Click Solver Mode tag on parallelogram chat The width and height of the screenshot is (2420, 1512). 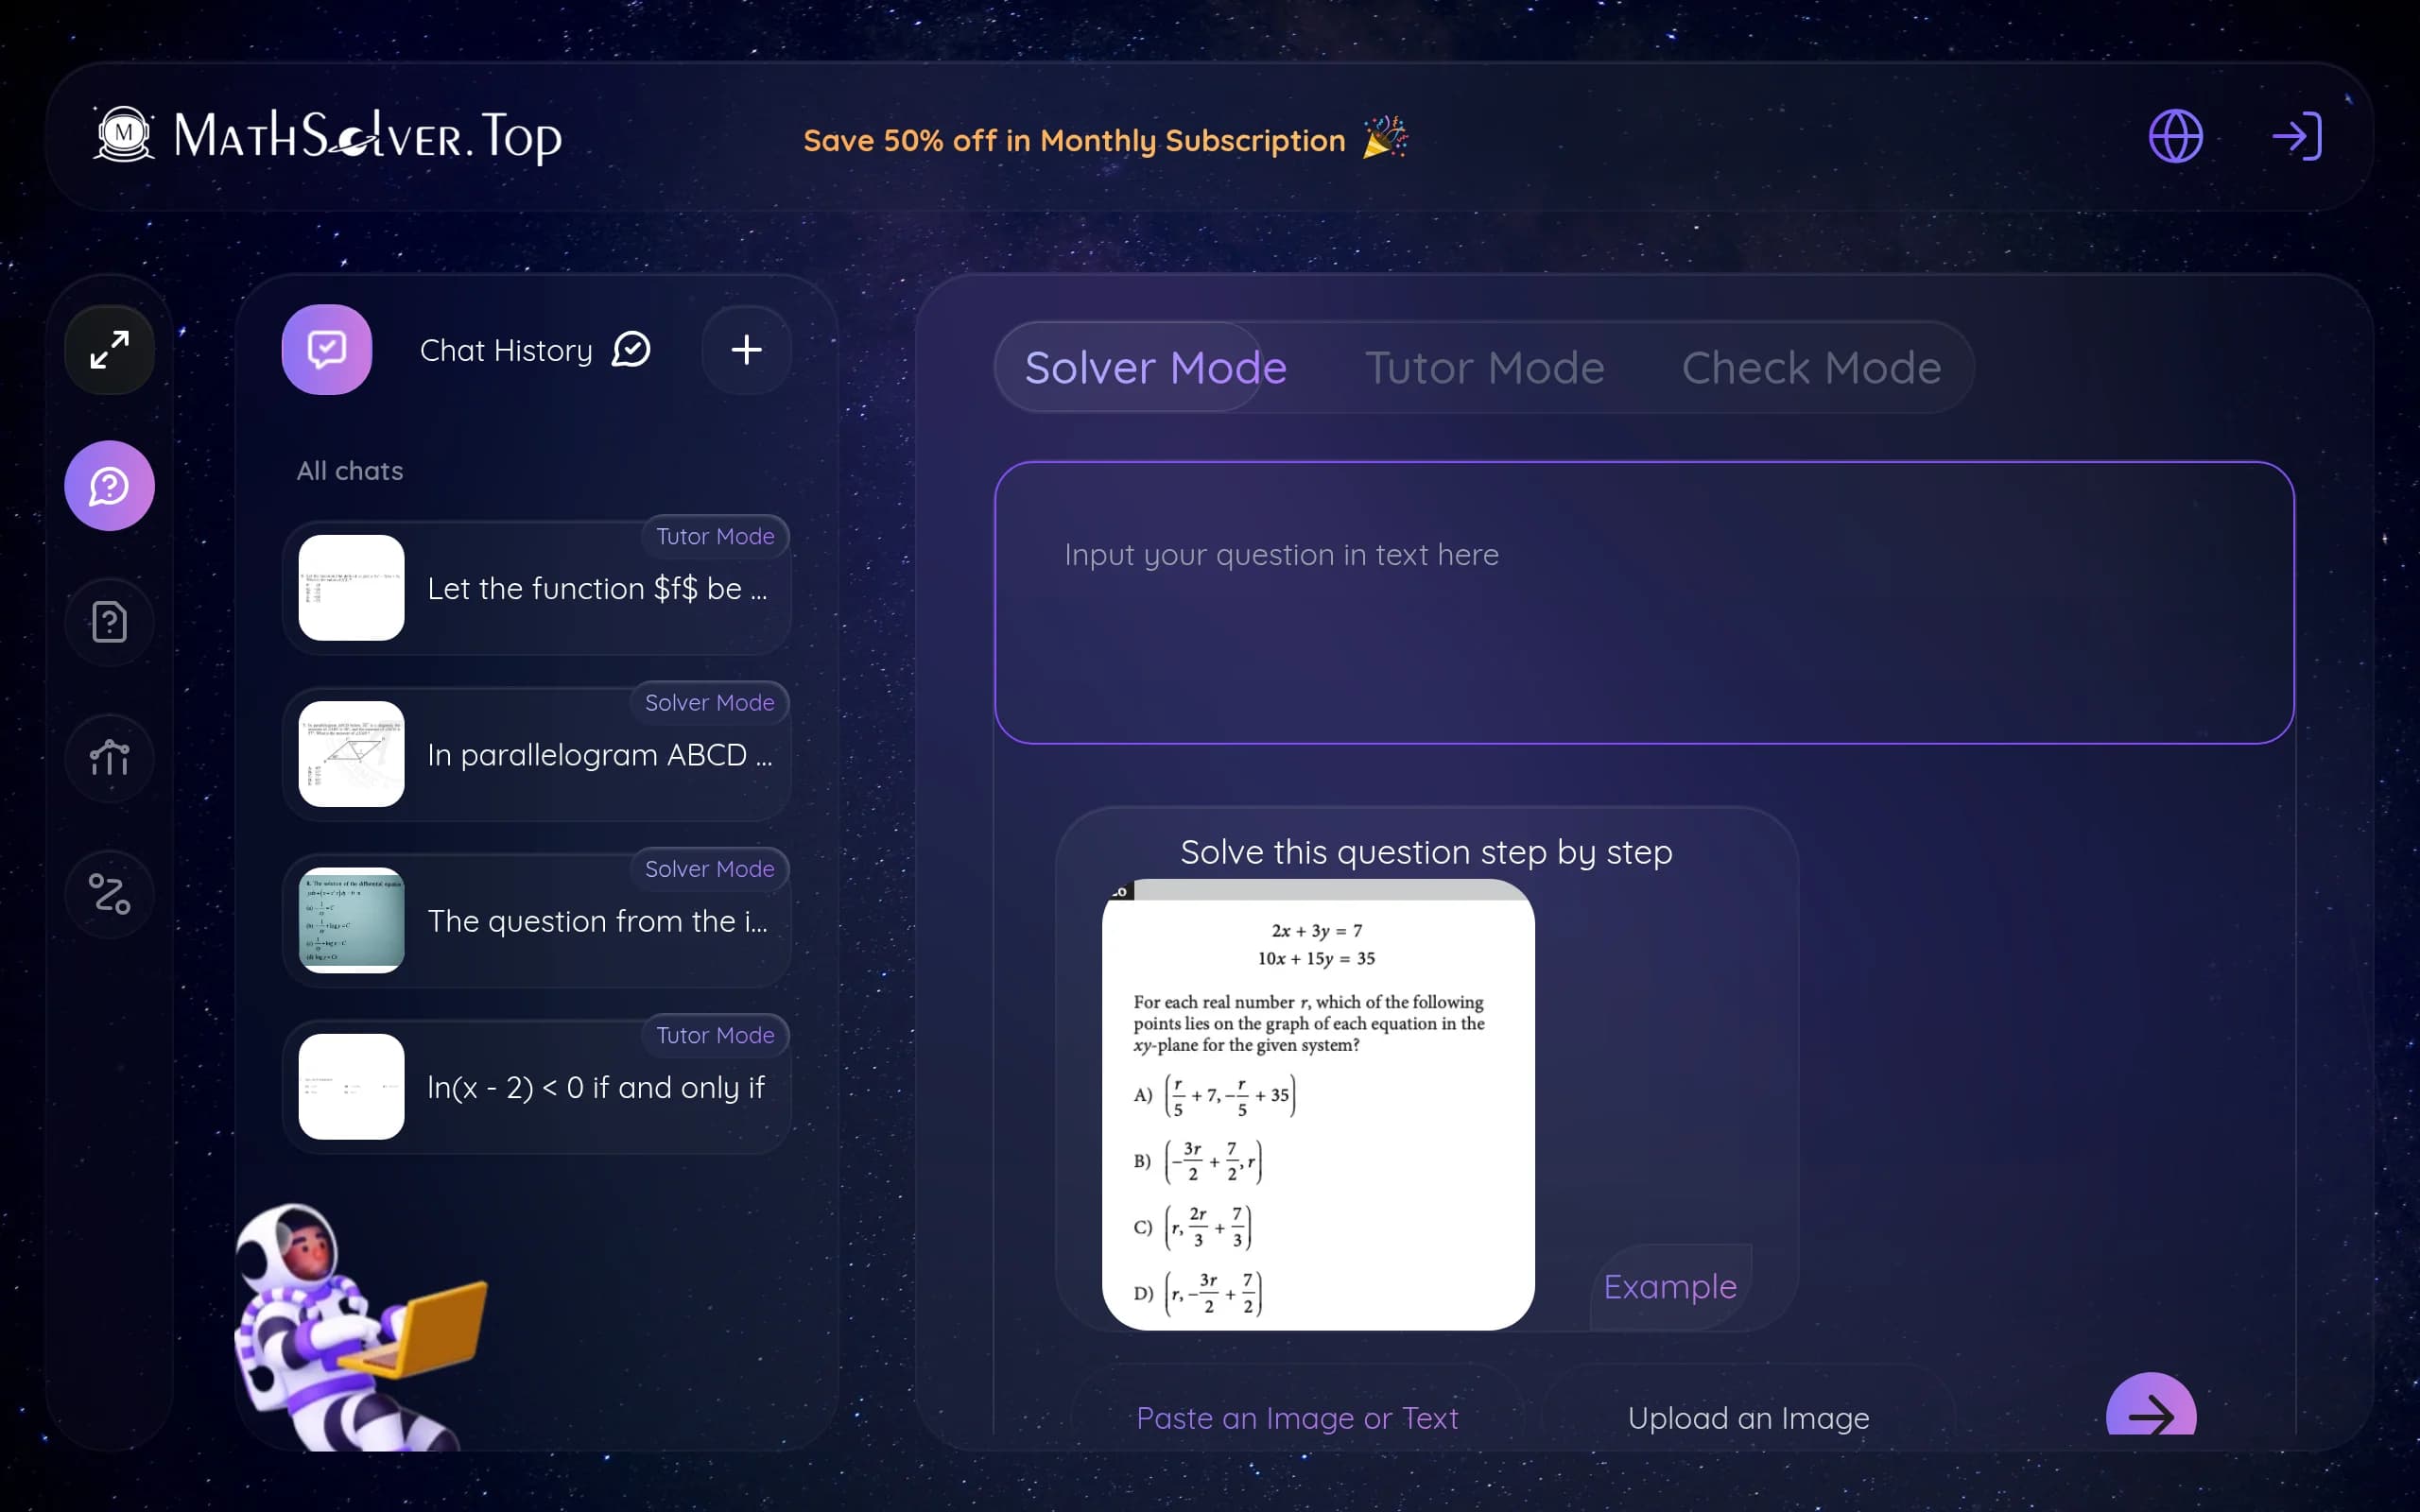(x=709, y=702)
